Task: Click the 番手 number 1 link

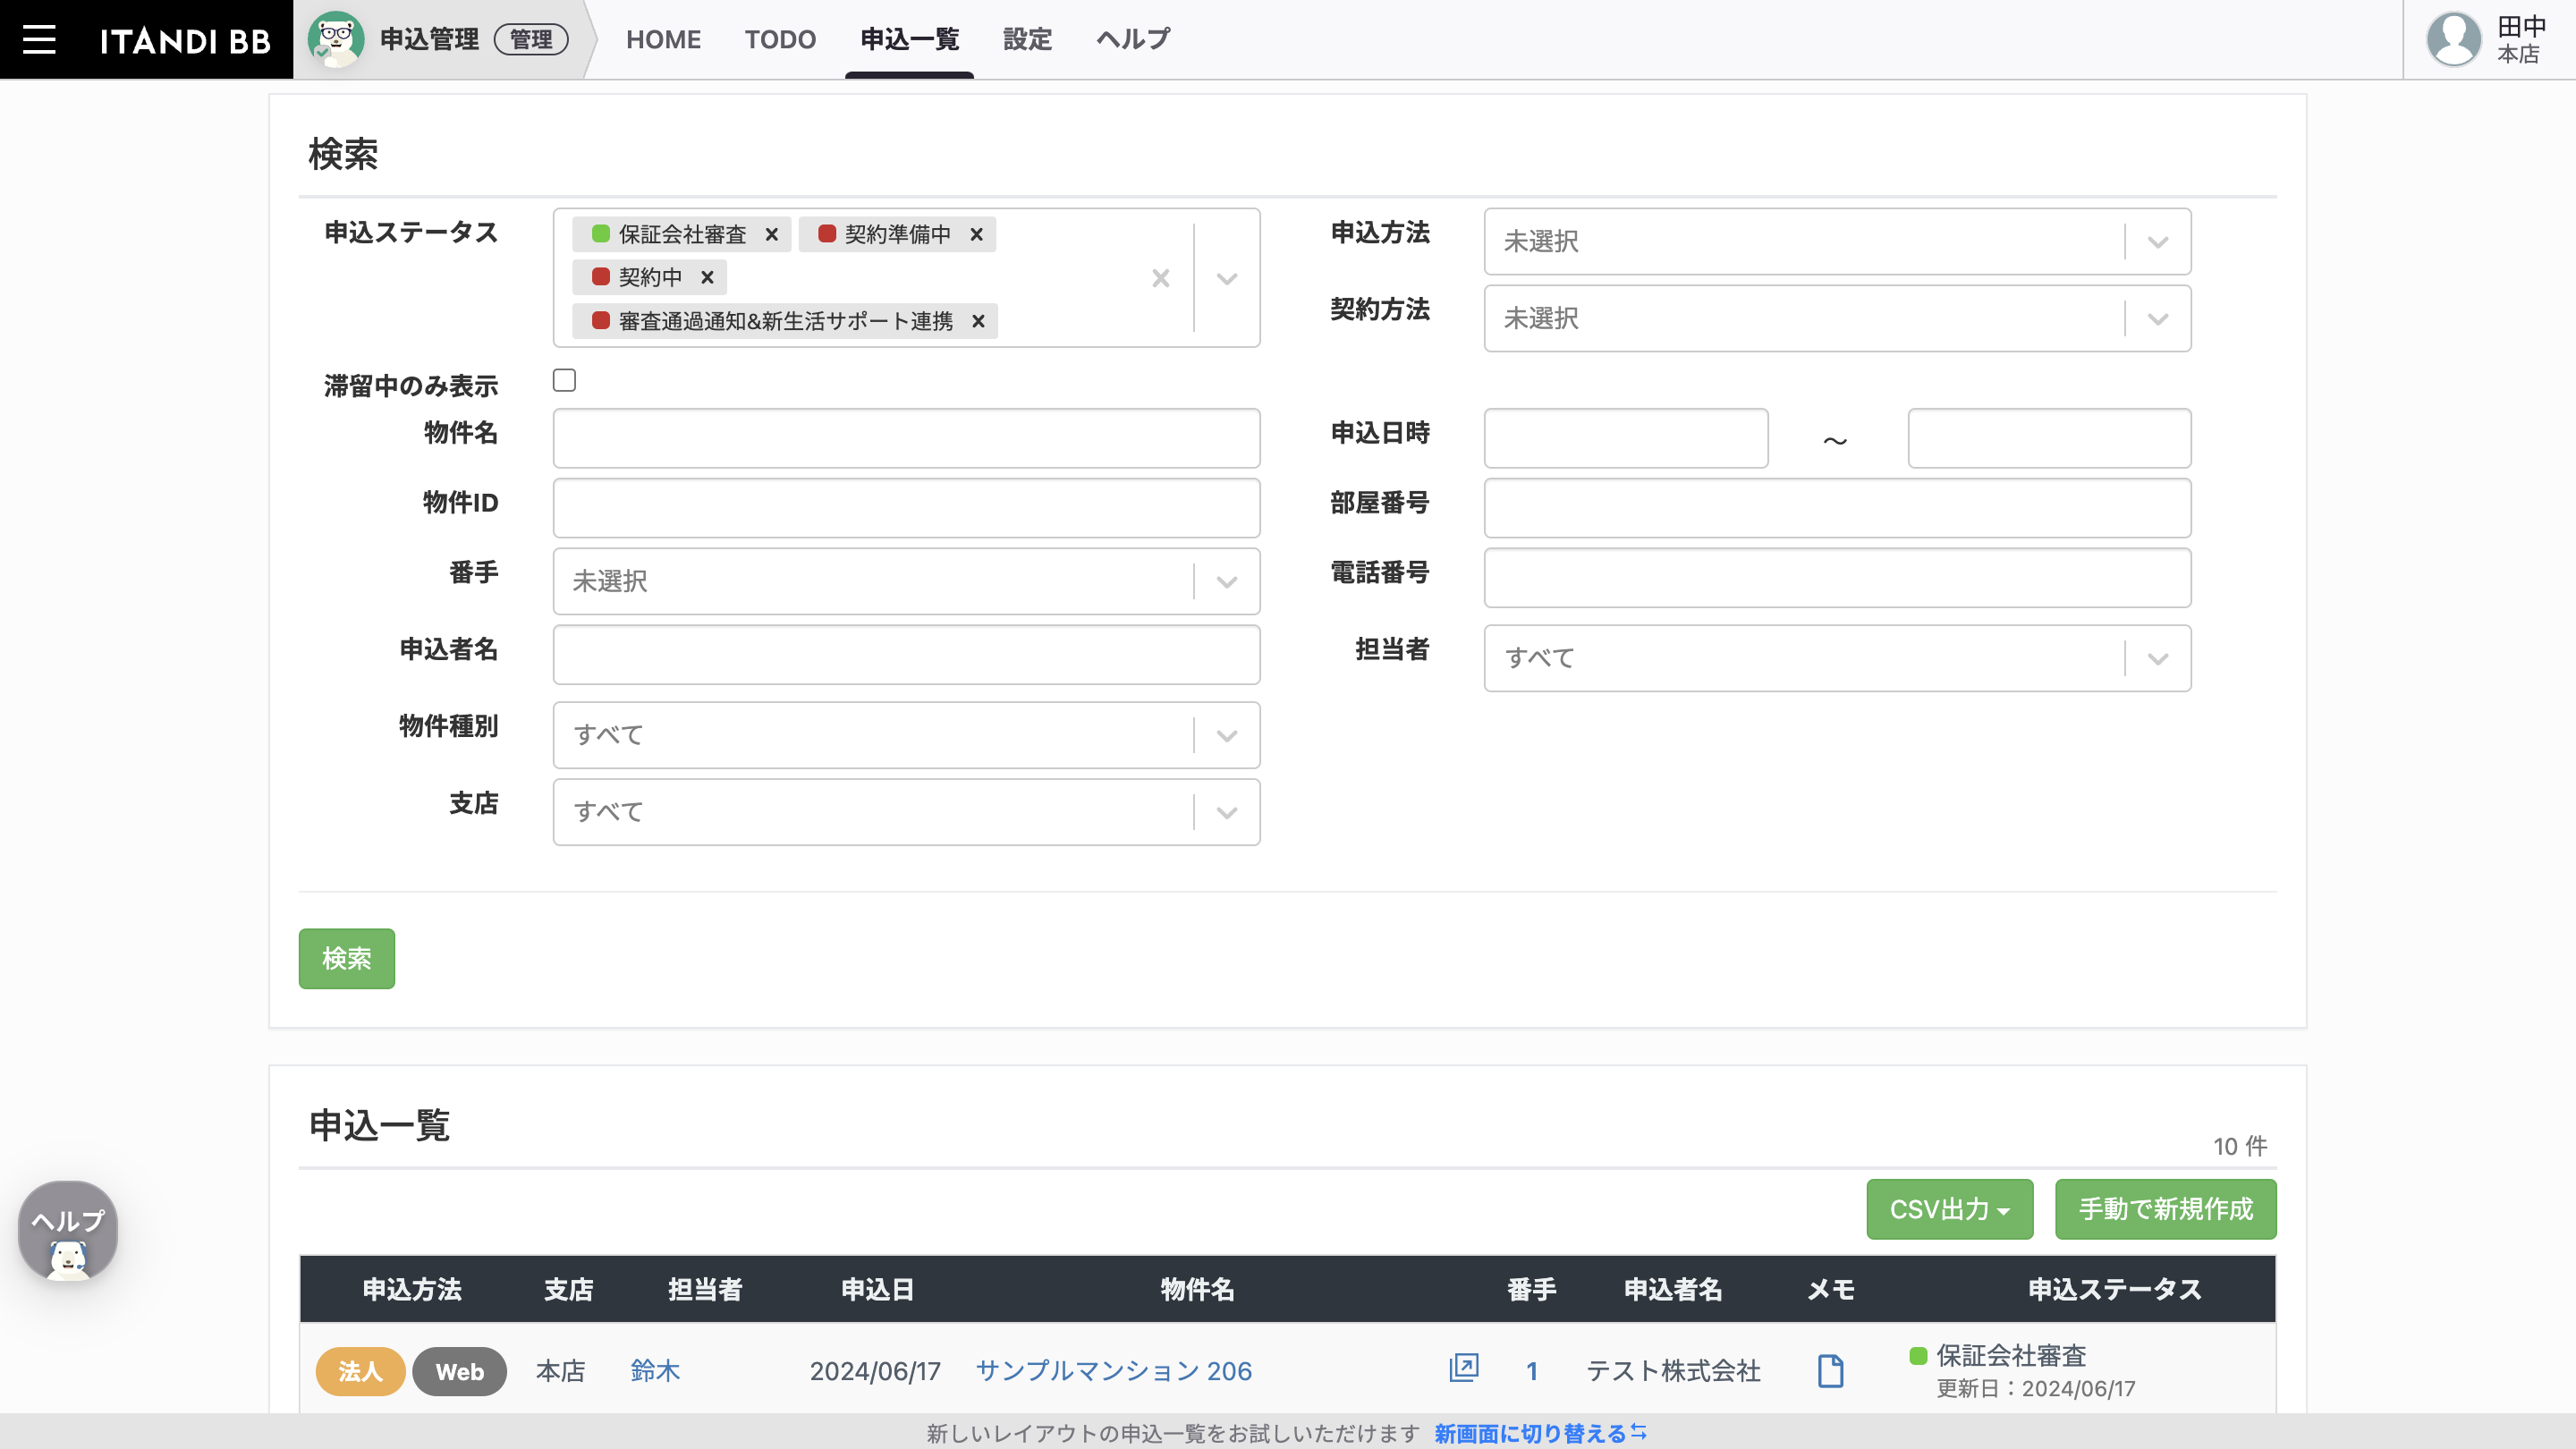Action: tap(1531, 1371)
